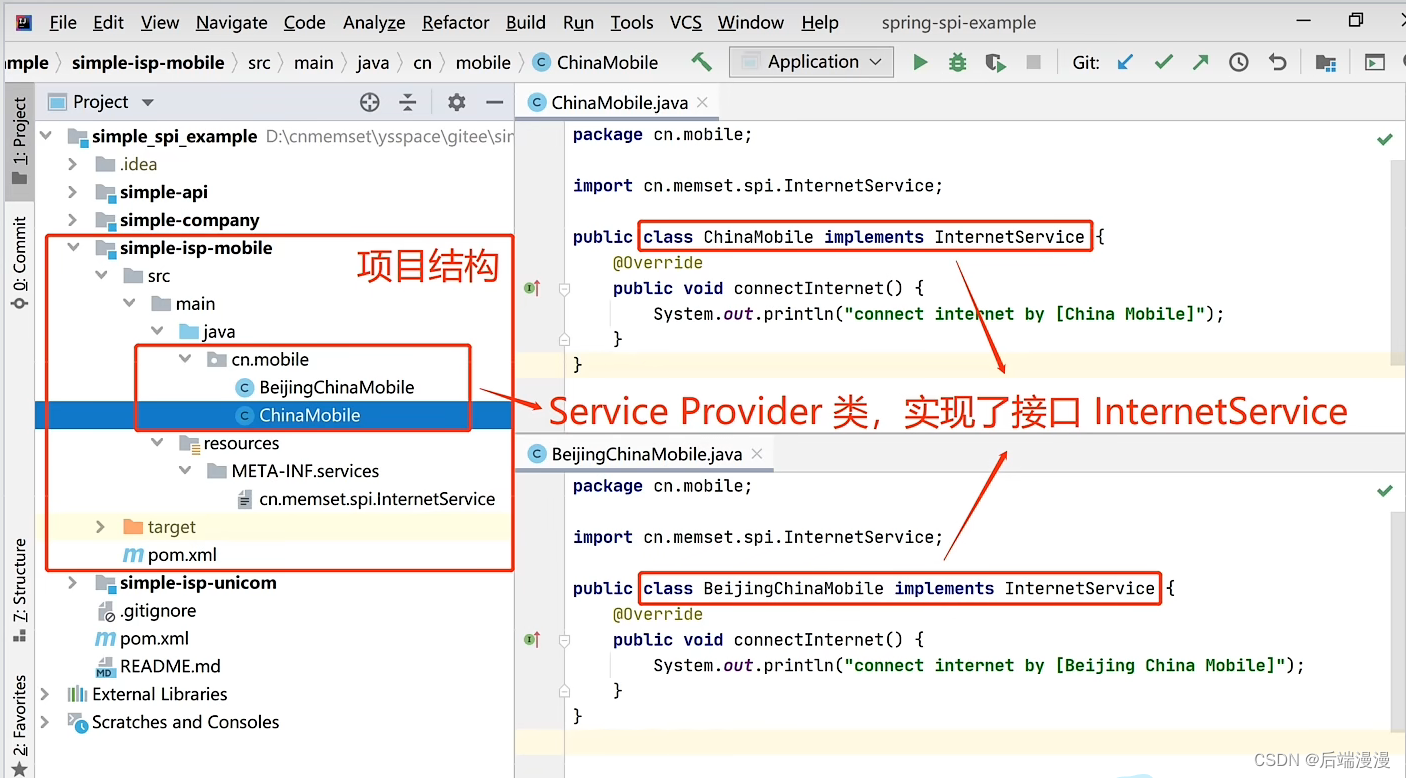
Task: Revert changes with the rollback arrow icon
Action: (x=1277, y=62)
